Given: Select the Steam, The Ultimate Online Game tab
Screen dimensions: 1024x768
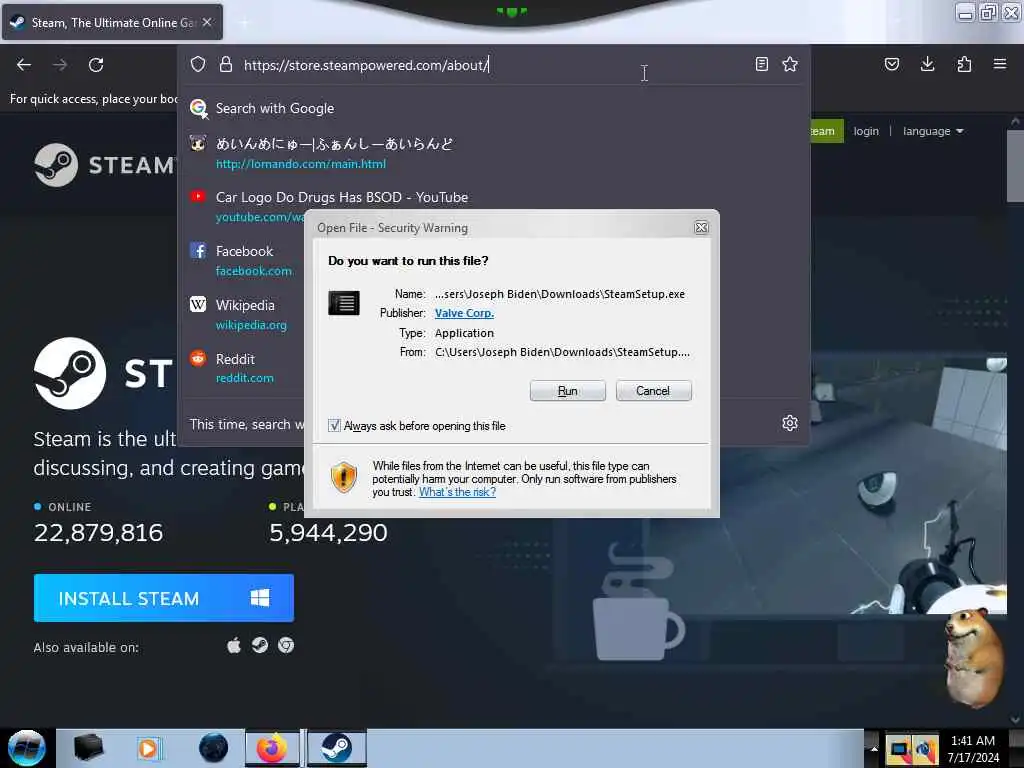Looking at the screenshot, I should pyautogui.click(x=112, y=22).
